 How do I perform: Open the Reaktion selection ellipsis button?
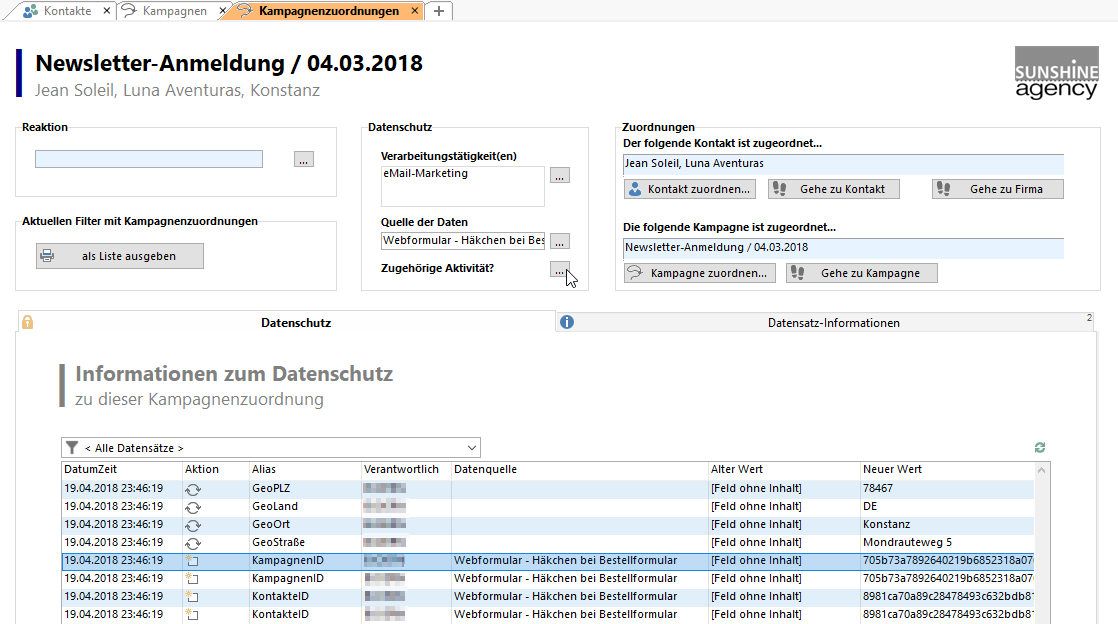pyautogui.click(x=304, y=159)
